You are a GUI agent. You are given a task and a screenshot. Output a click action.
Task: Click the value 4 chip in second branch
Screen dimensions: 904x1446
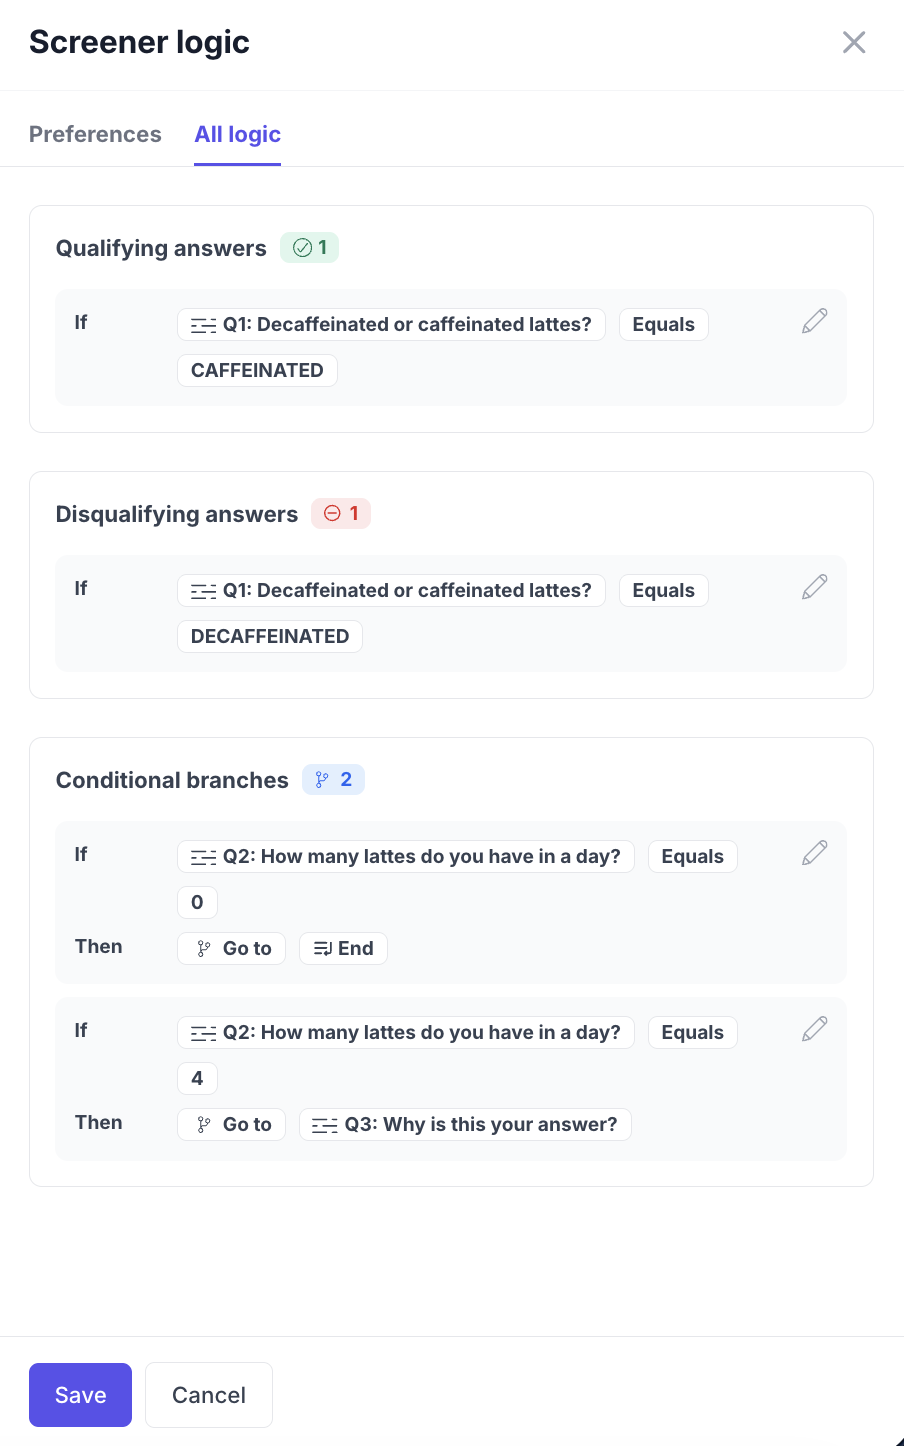pyautogui.click(x=197, y=1079)
